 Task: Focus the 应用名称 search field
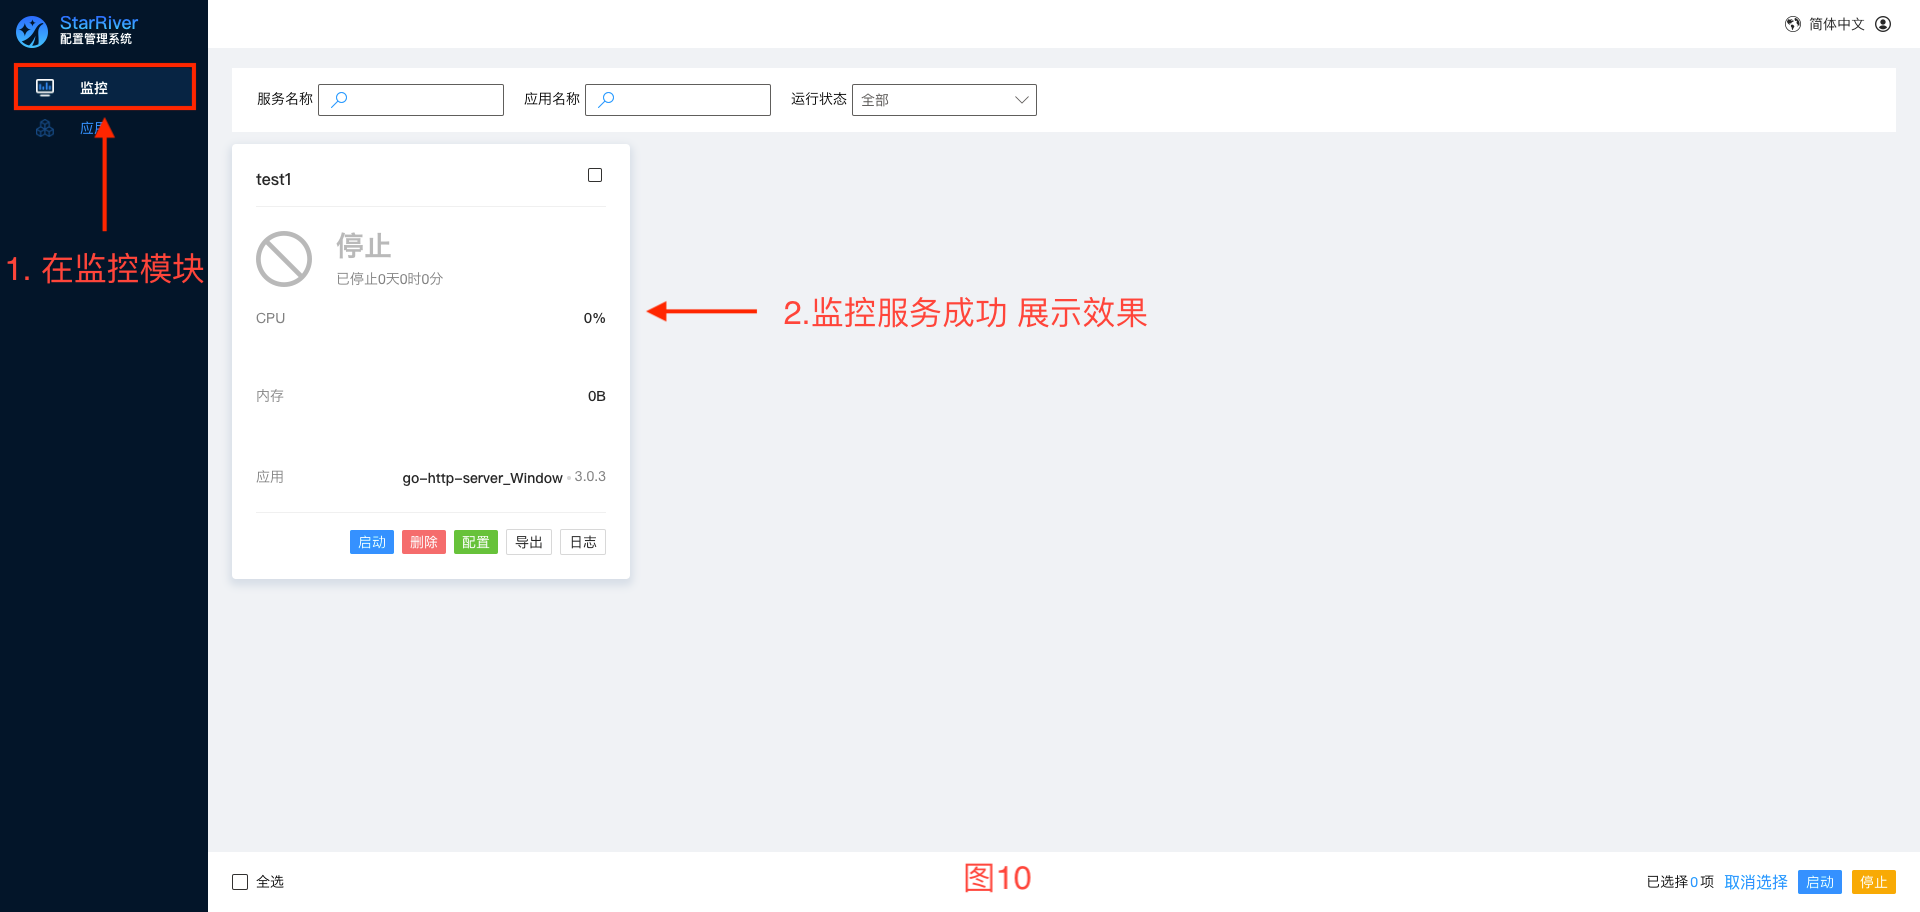pos(678,100)
